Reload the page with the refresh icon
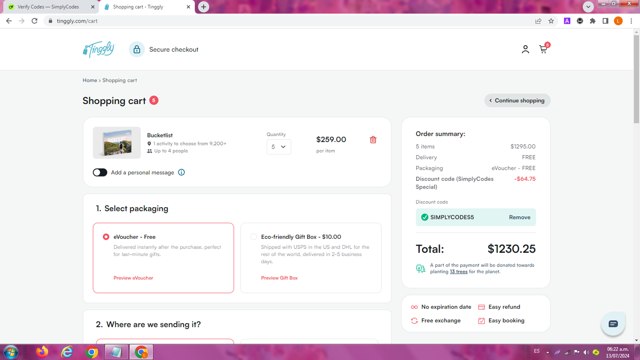Screen dimensions: 640x360 pyautogui.click(x=34, y=21)
